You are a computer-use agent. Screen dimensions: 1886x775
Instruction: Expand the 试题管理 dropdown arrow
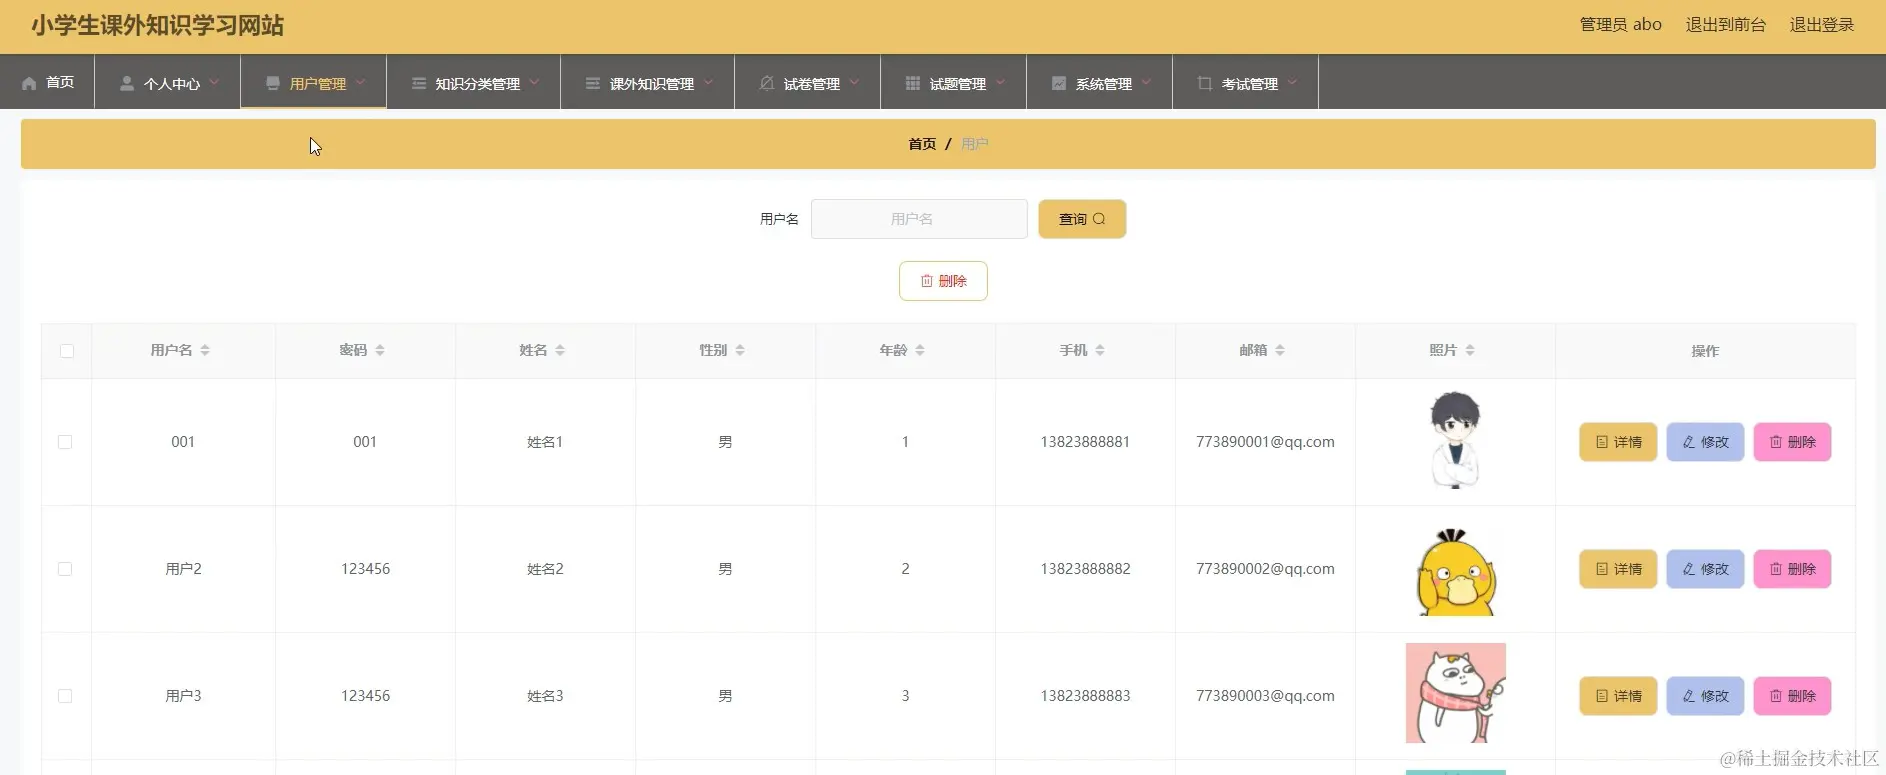1000,82
